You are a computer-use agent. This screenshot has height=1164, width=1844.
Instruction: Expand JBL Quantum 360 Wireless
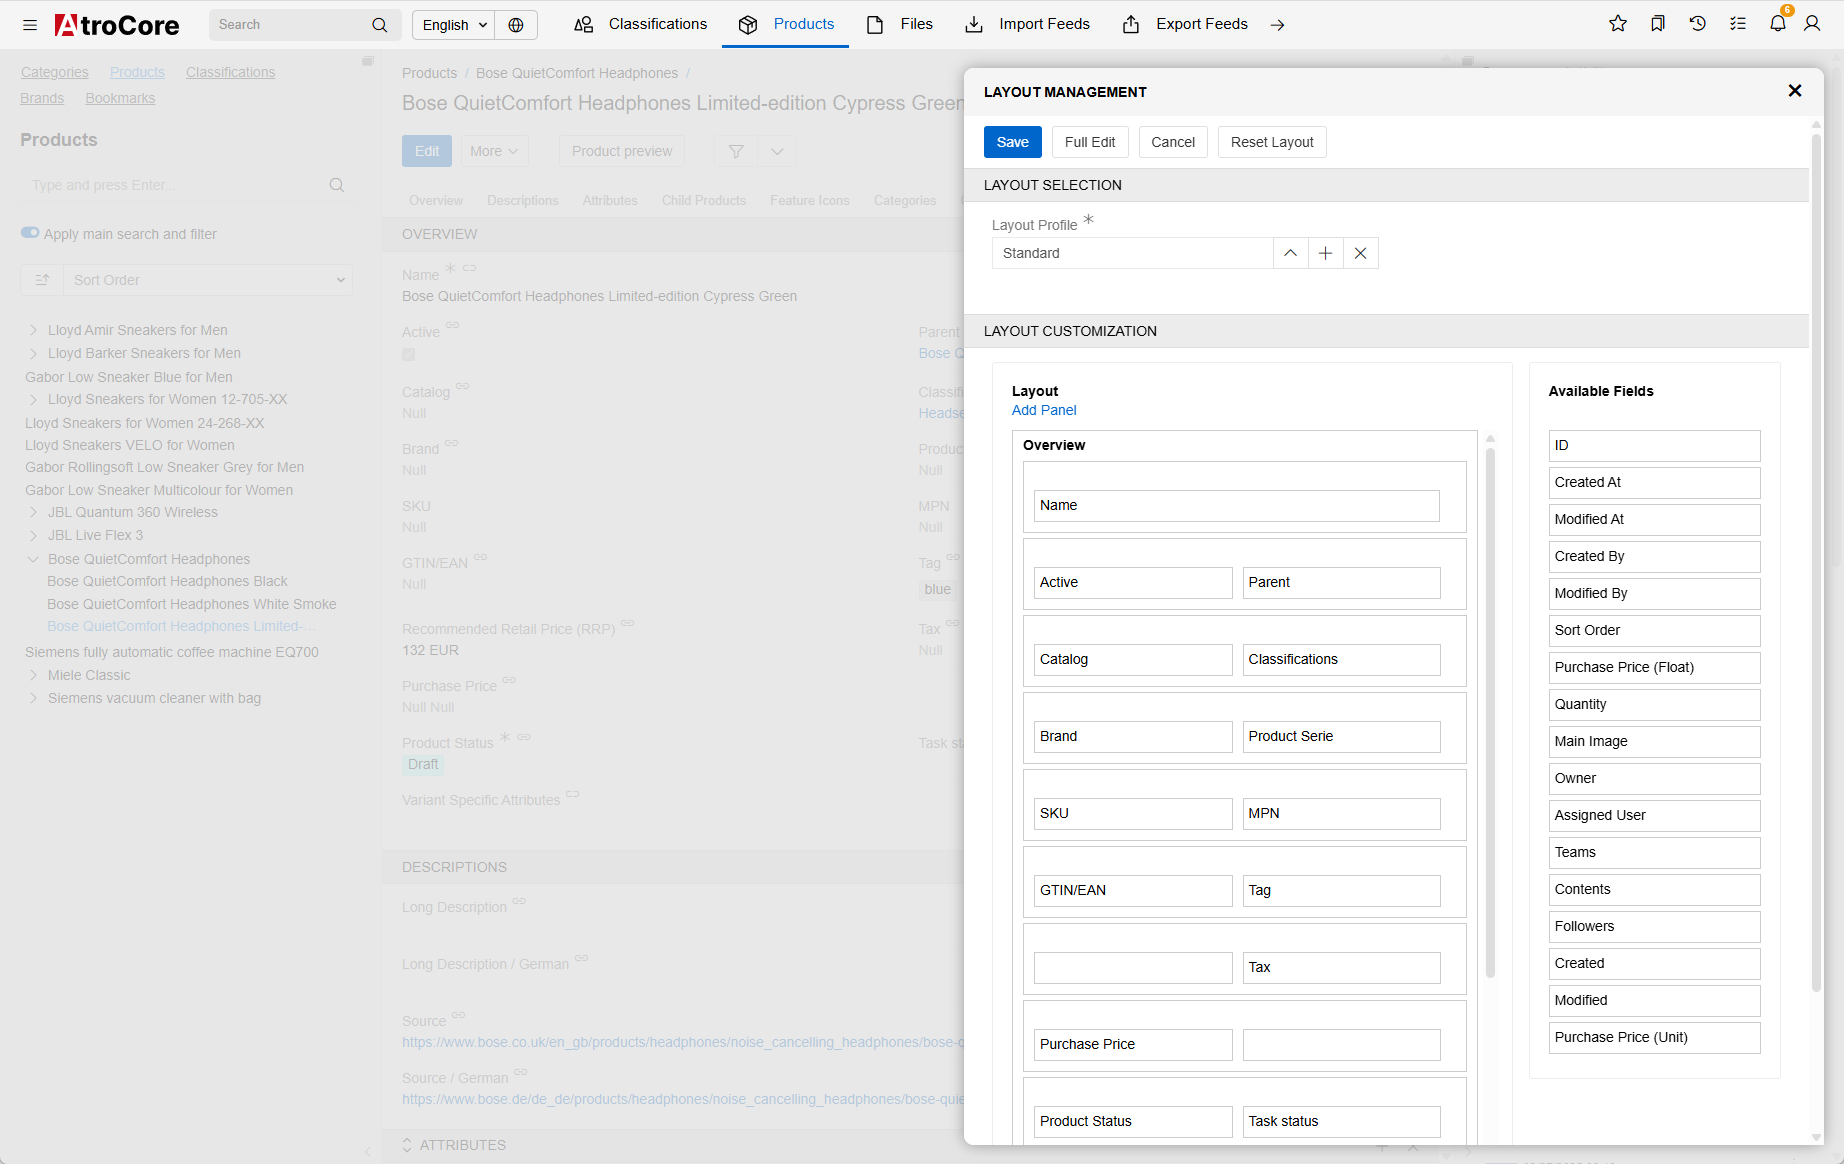coord(33,512)
